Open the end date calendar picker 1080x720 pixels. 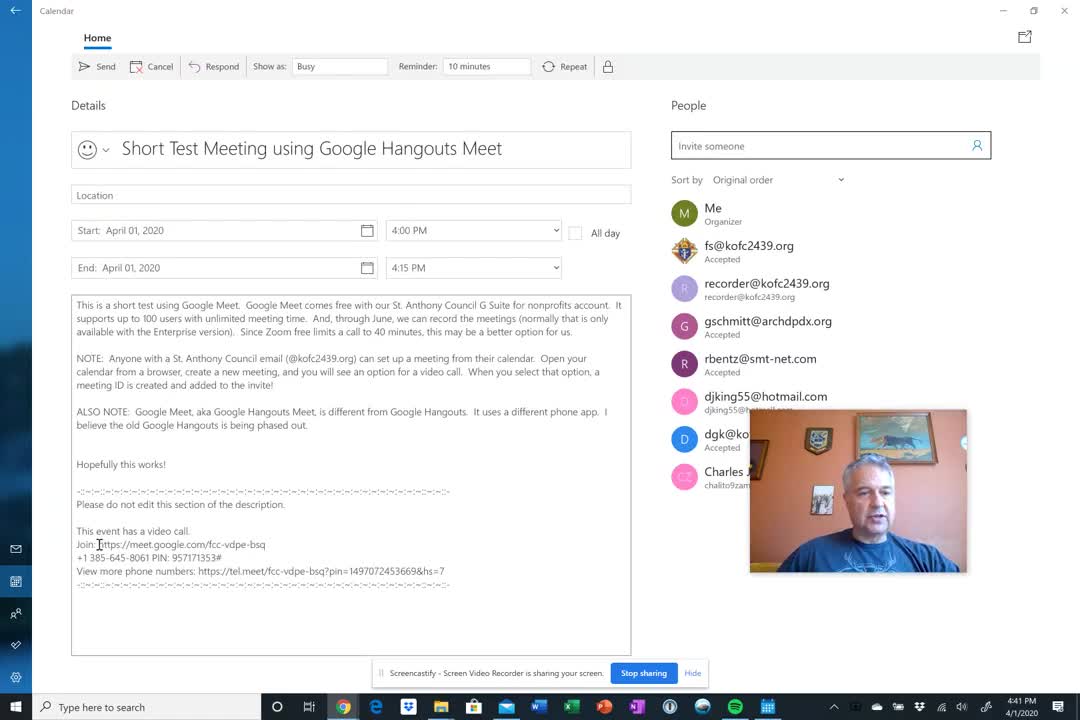pos(367,268)
